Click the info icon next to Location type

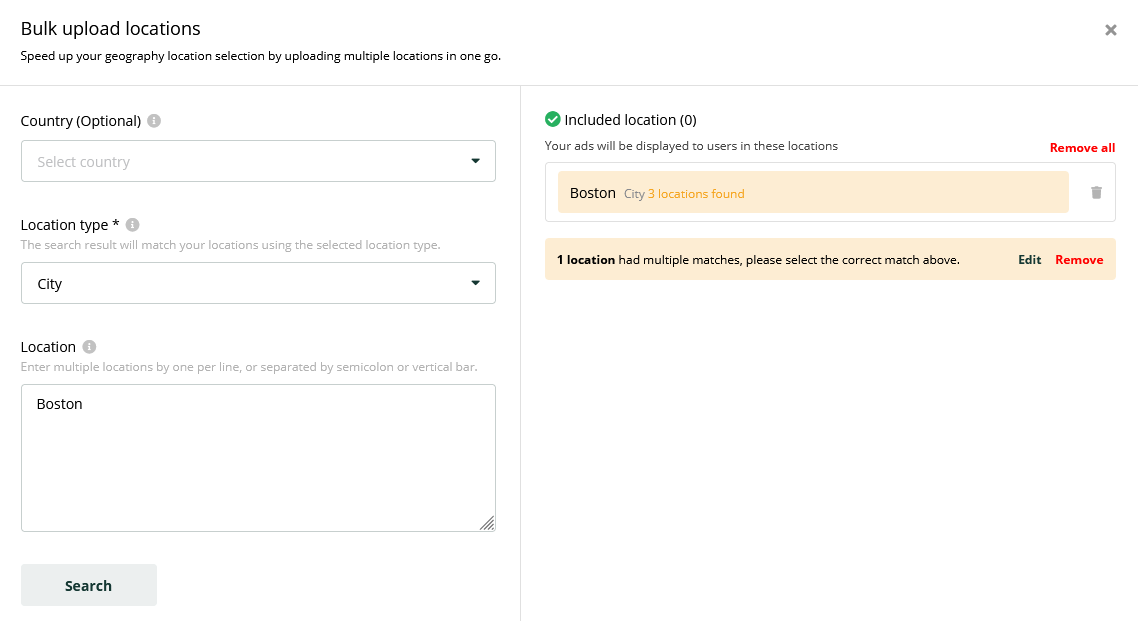pos(132,225)
